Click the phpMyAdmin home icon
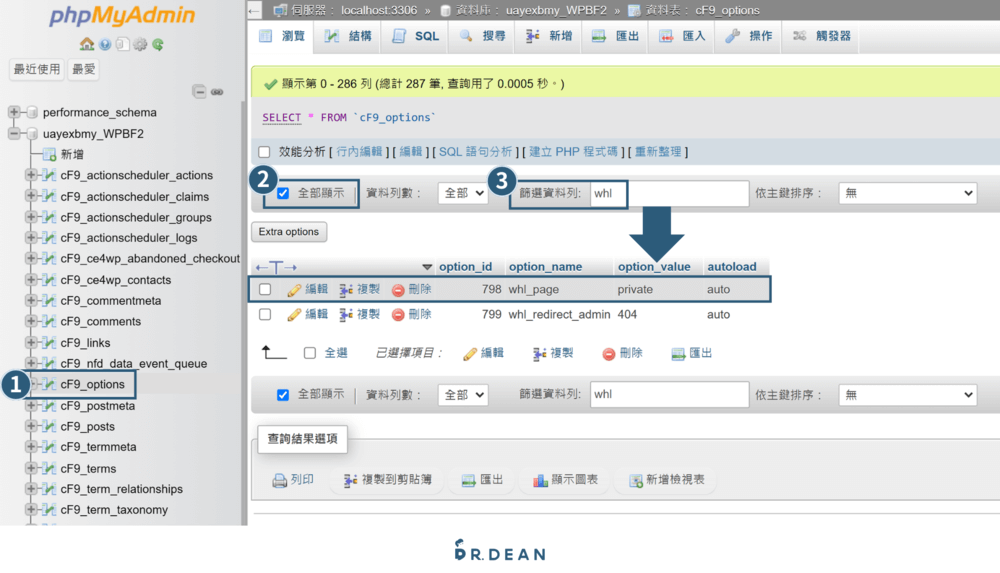1000x573 pixels. (87, 44)
